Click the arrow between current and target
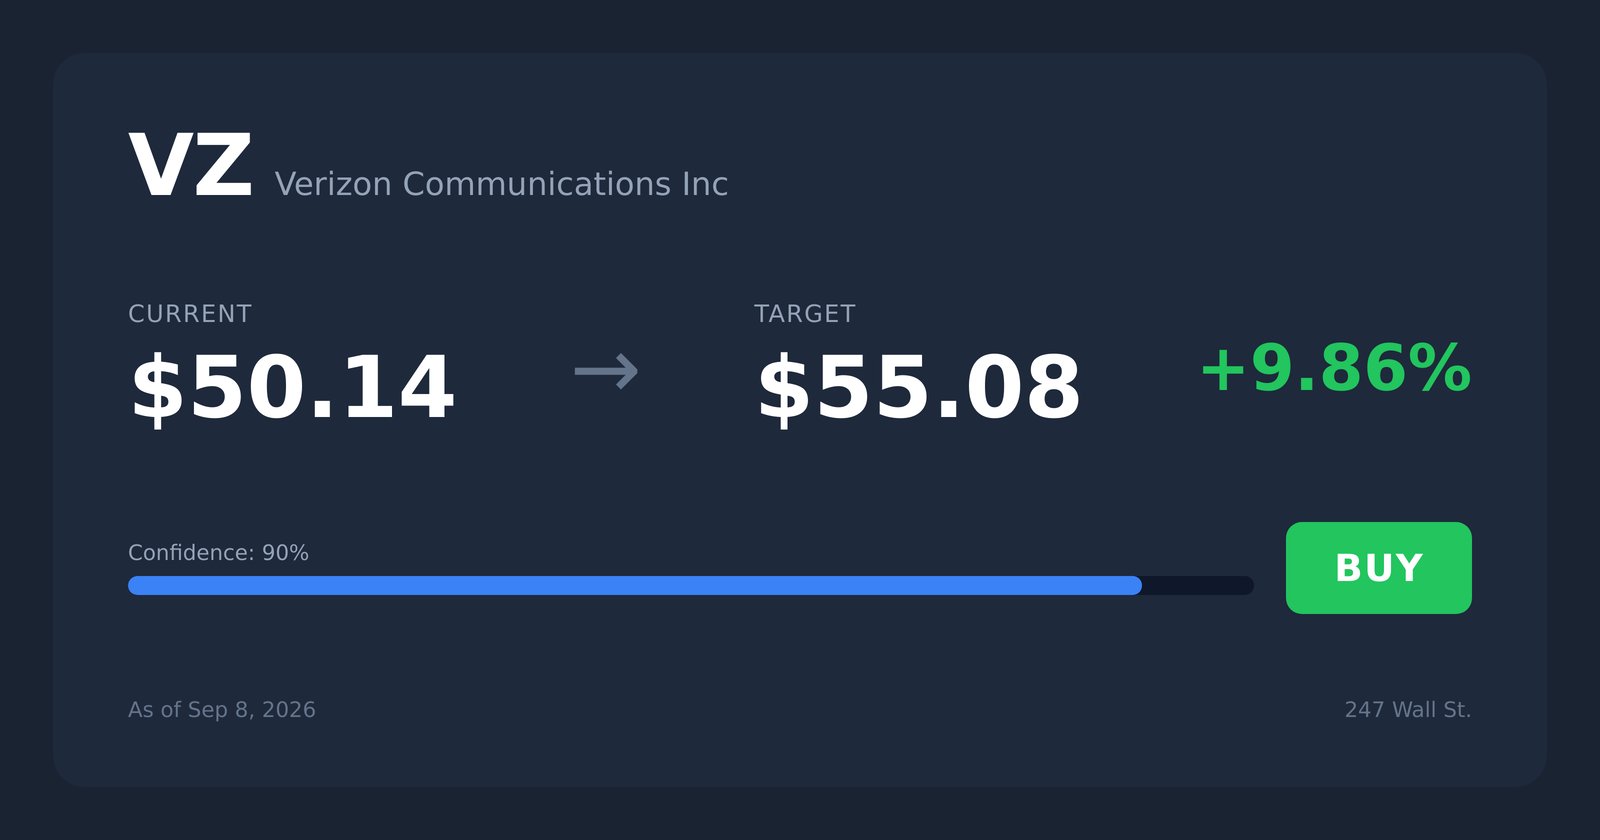 click(x=606, y=372)
